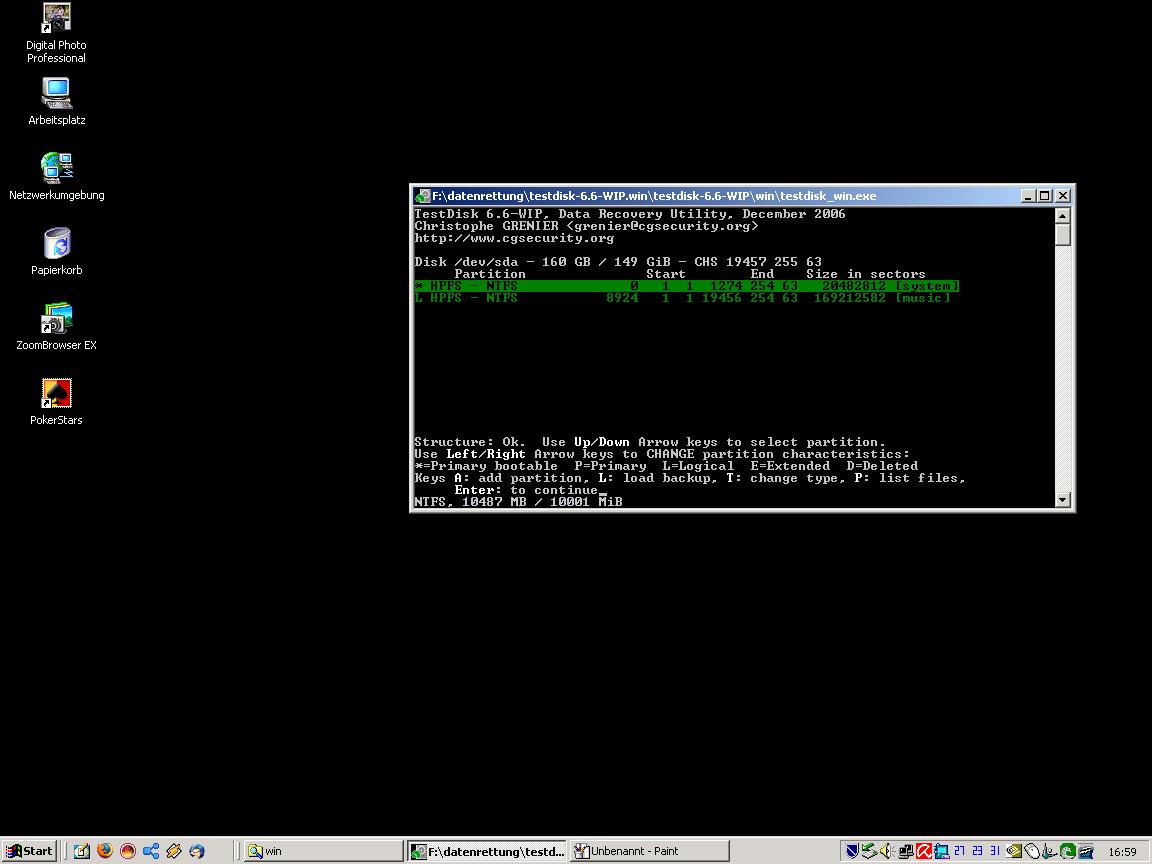The width and height of the screenshot is (1152, 864).
Task: Click the red round quick launch icon
Action: click(128, 851)
